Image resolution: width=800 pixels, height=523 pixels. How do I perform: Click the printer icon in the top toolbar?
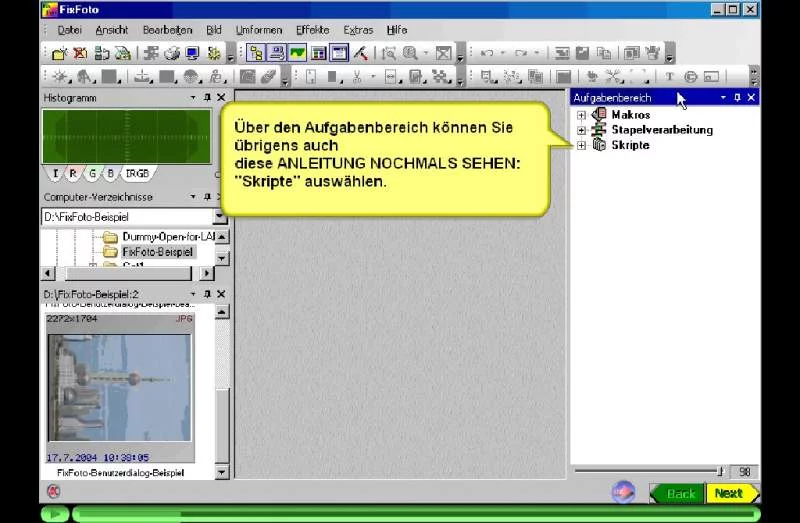point(172,53)
